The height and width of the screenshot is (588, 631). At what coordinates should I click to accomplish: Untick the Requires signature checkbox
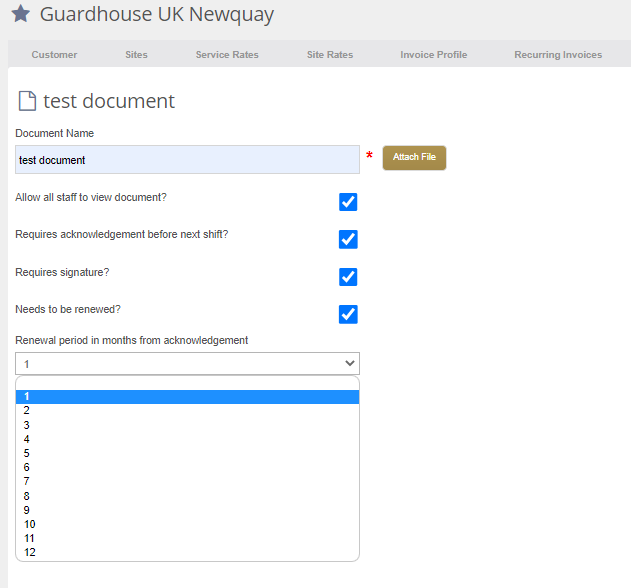(x=348, y=277)
